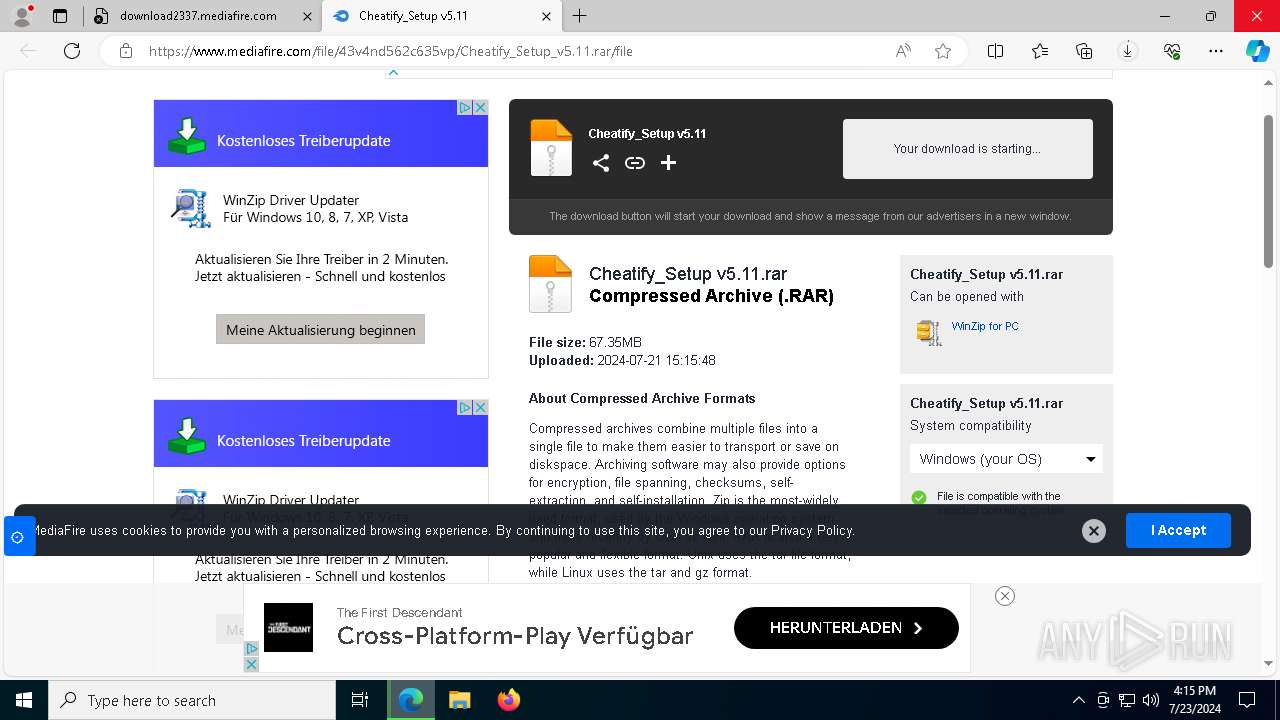1280x720 pixels.
Task: Add this page to favorites
Action: pyautogui.click(x=943, y=51)
